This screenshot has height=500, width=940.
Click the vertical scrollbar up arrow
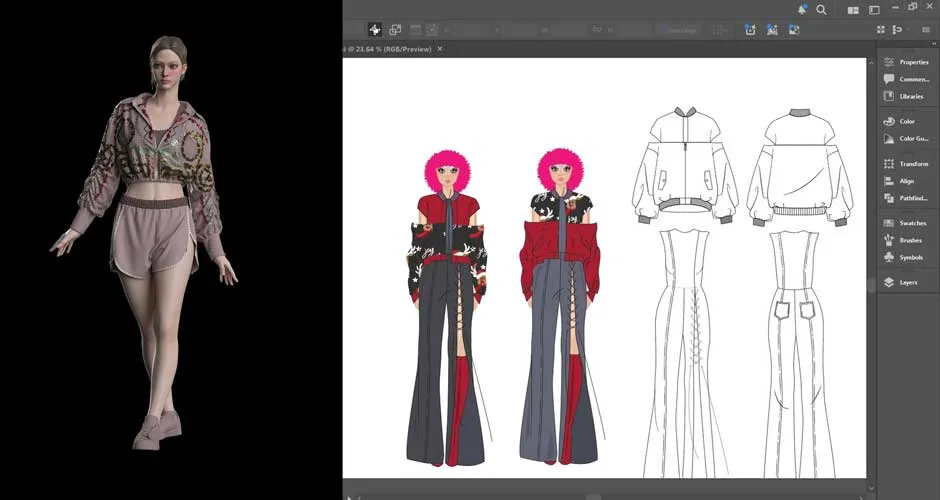tap(872, 62)
